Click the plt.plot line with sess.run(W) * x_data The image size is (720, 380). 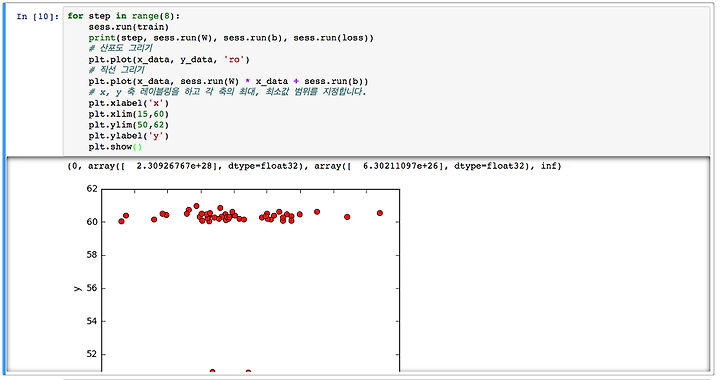(x=228, y=81)
